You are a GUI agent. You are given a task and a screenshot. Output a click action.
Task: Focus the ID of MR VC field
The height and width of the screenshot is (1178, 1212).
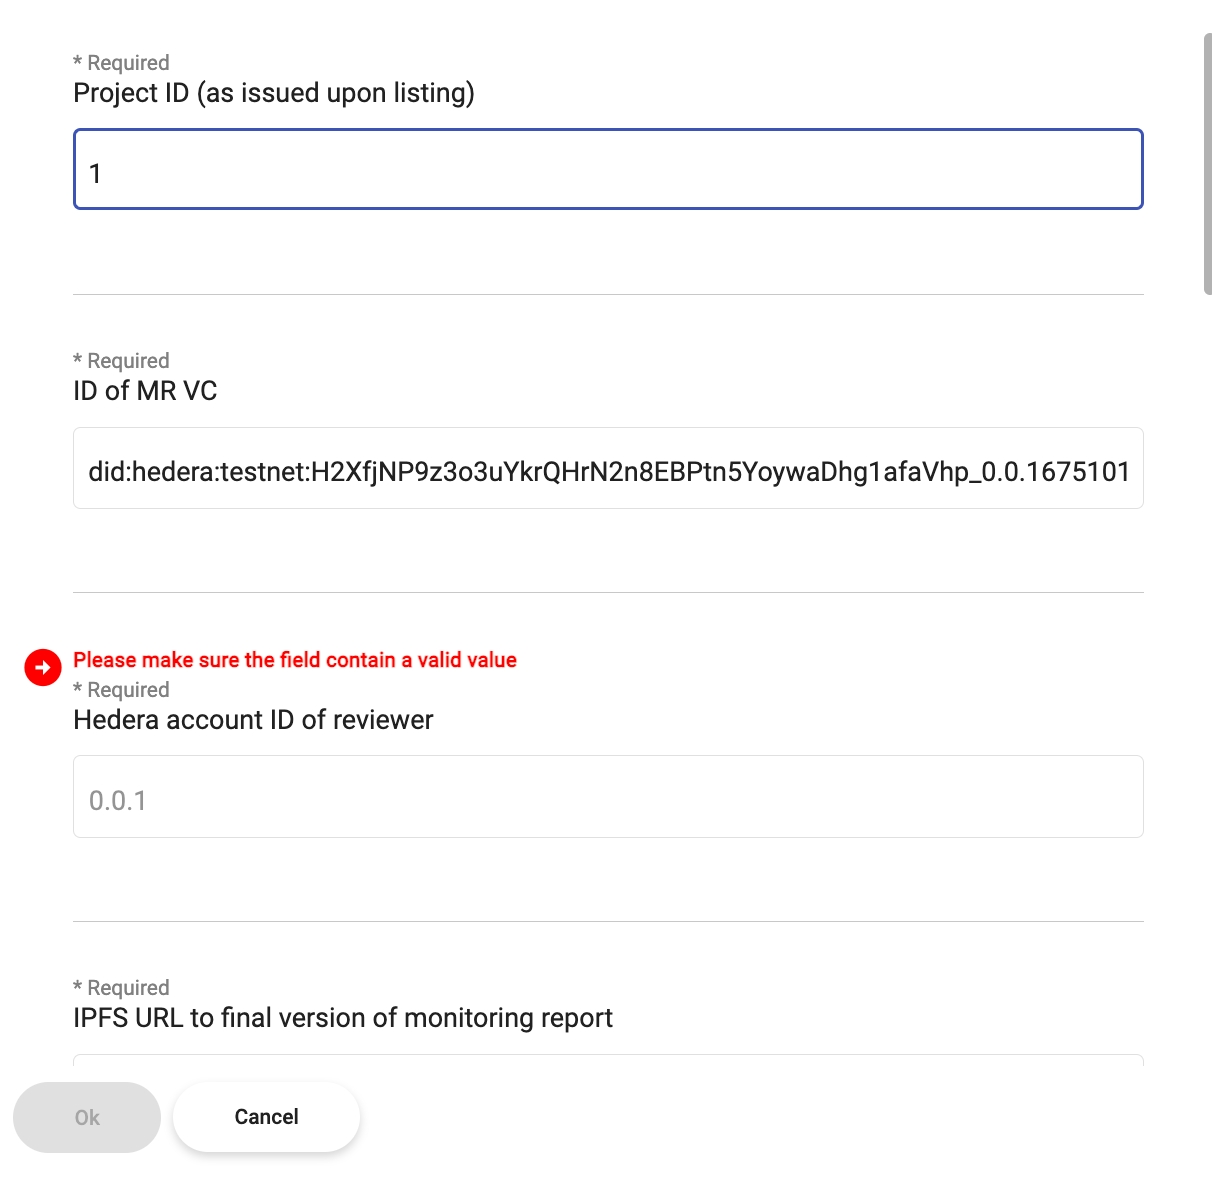pos(607,469)
